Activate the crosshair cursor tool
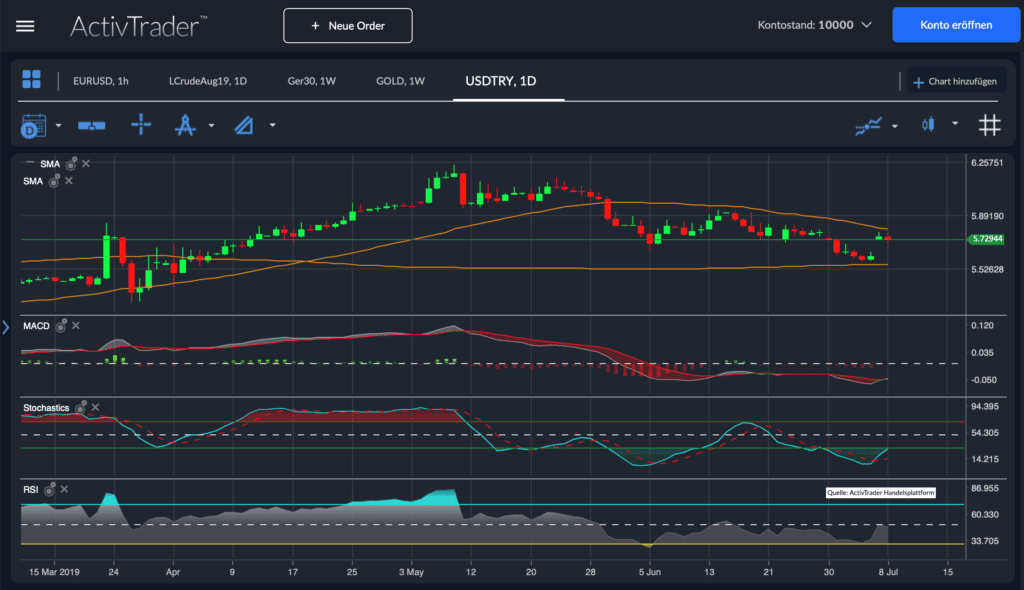This screenshot has height=590, width=1024. click(x=141, y=124)
